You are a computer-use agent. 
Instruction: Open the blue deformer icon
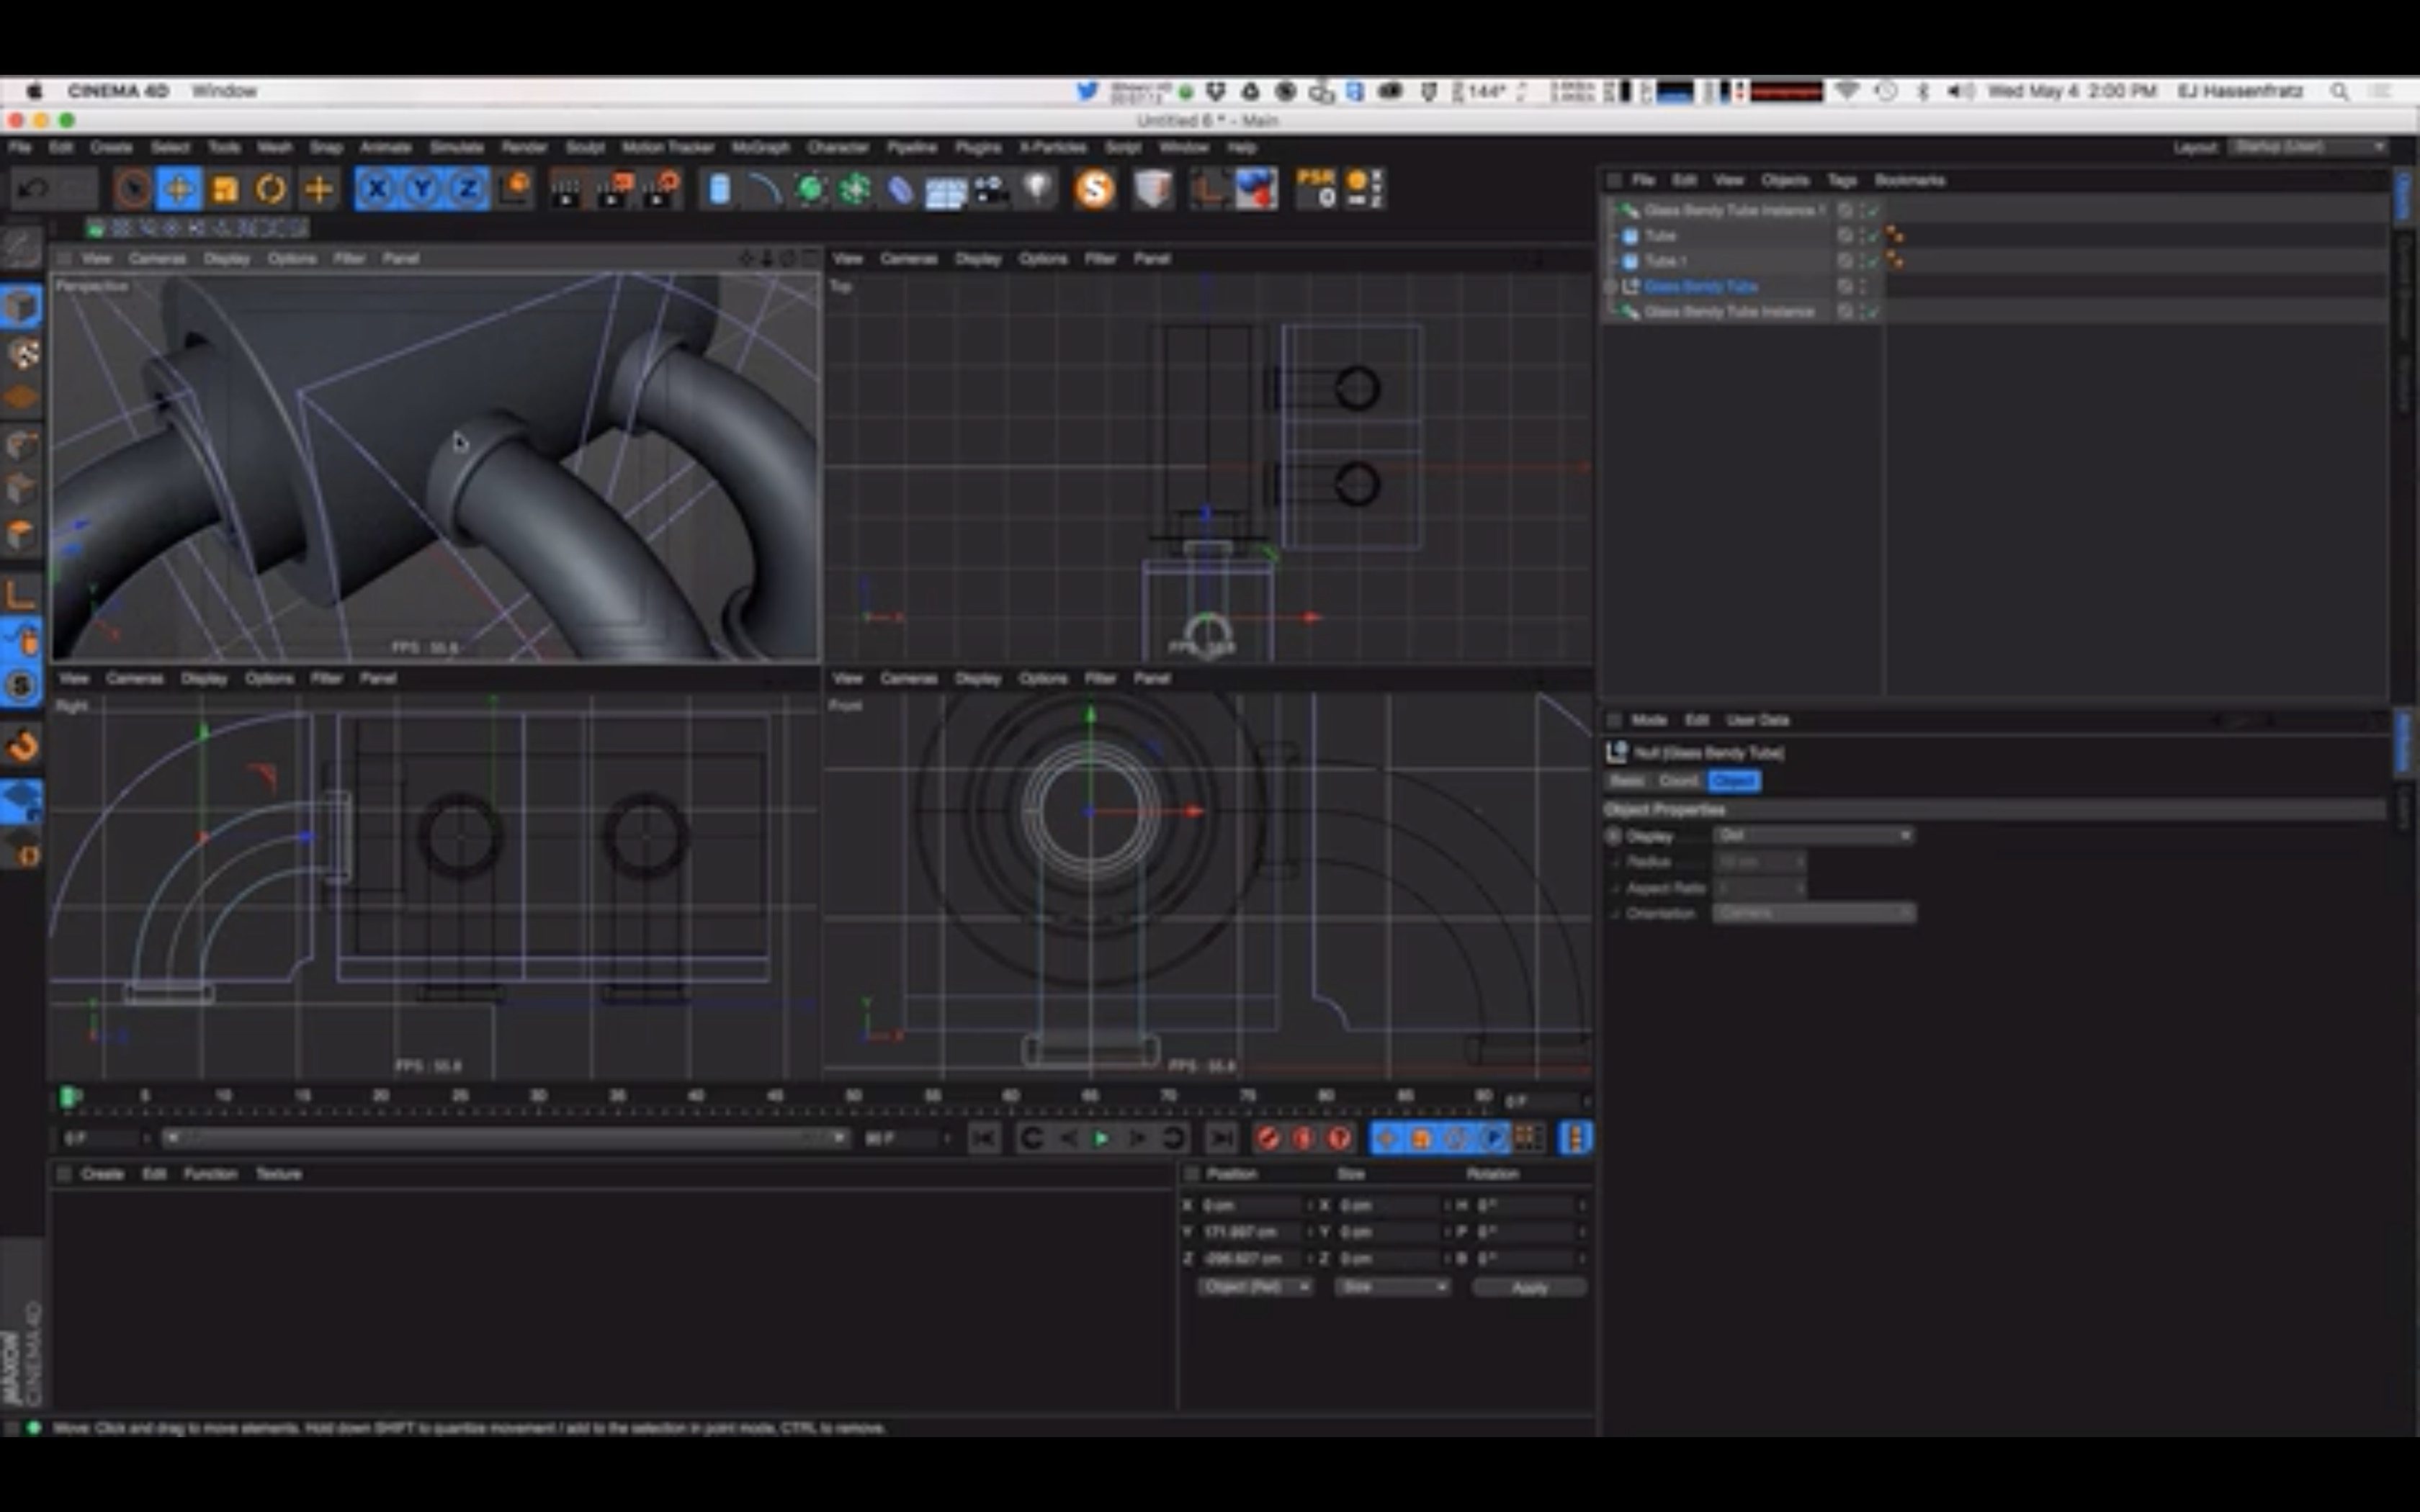point(900,189)
